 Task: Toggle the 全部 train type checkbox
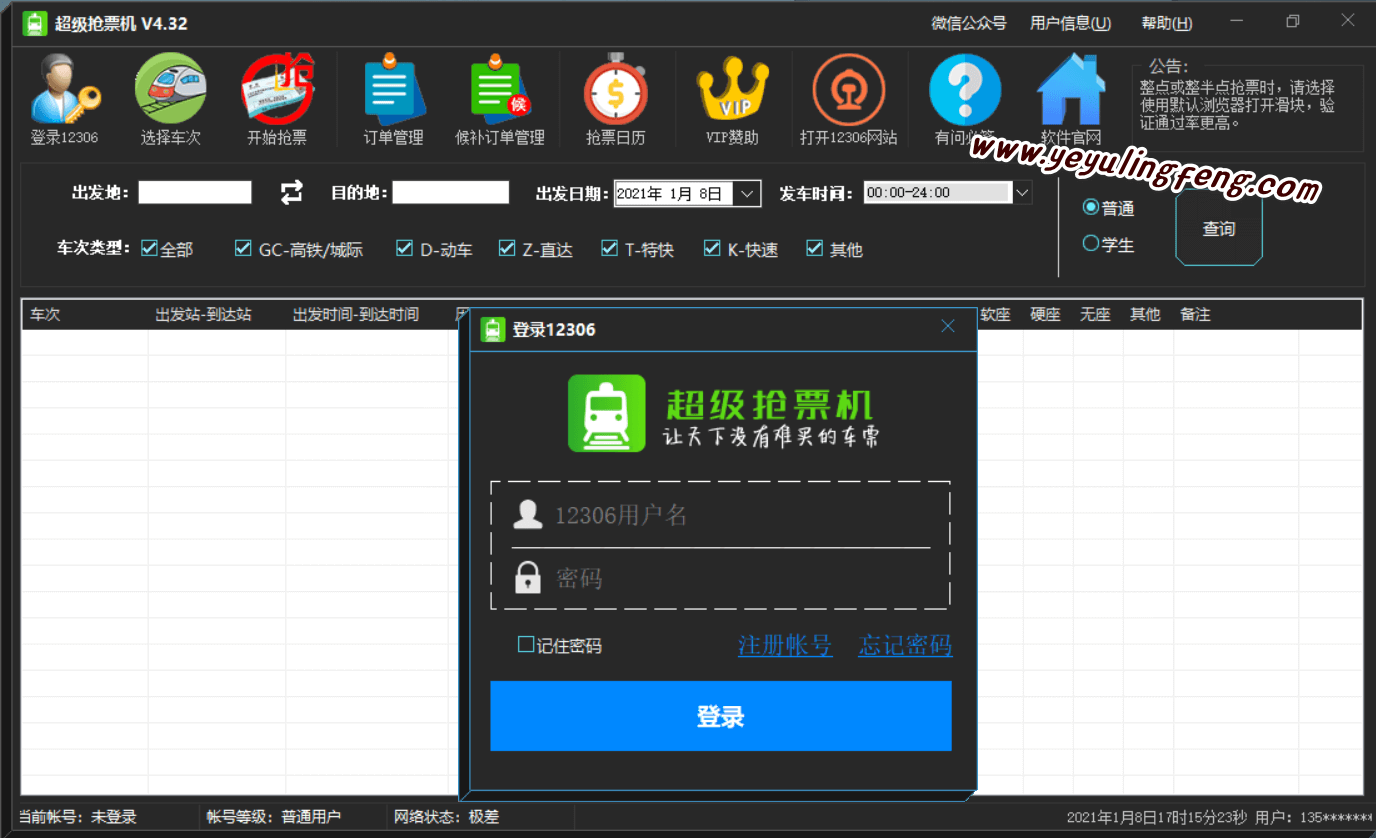(x=149, y=248)
